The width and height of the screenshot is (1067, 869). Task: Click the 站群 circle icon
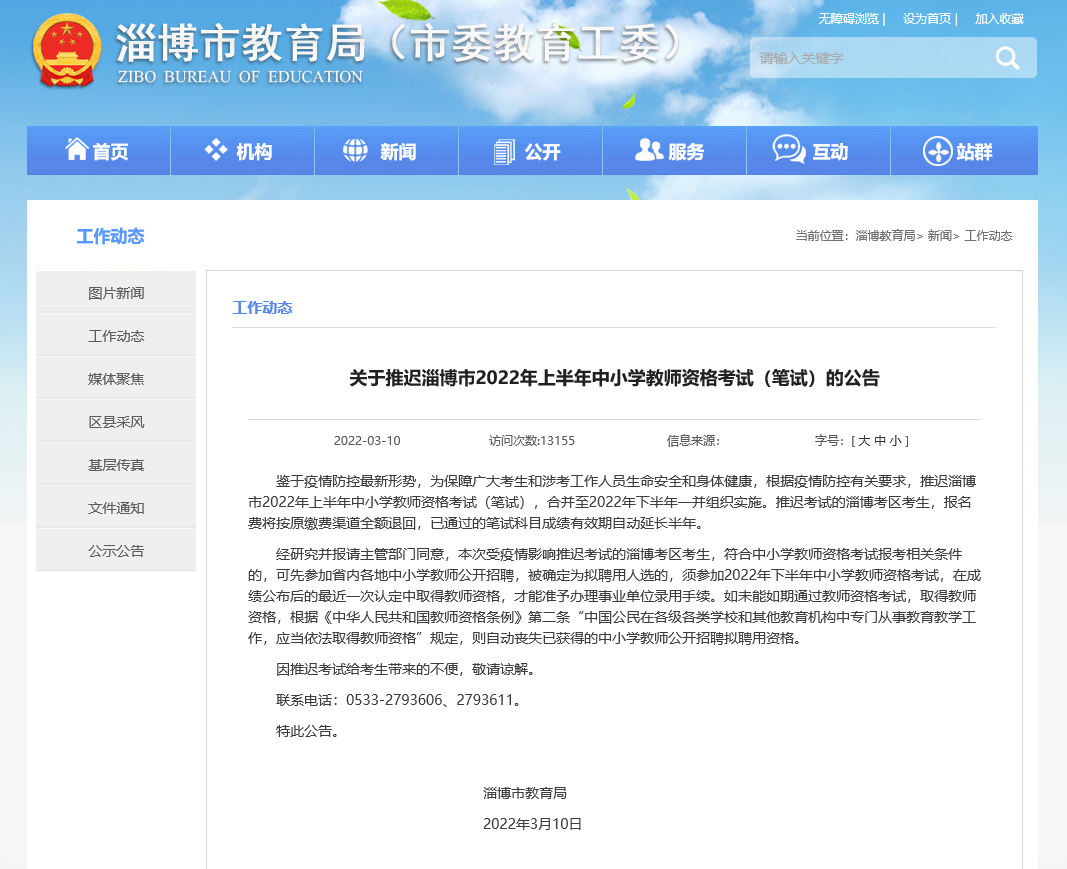pos(937,151)
